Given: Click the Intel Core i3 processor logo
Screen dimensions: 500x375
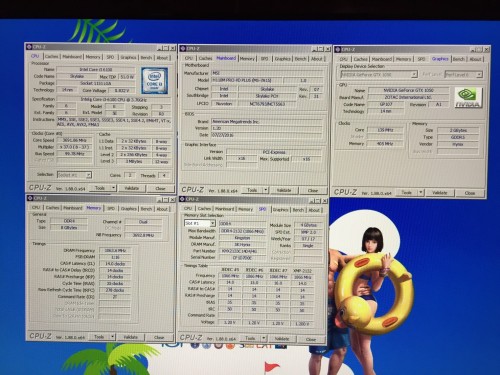Looking at the screenshot, I should 154,81.
